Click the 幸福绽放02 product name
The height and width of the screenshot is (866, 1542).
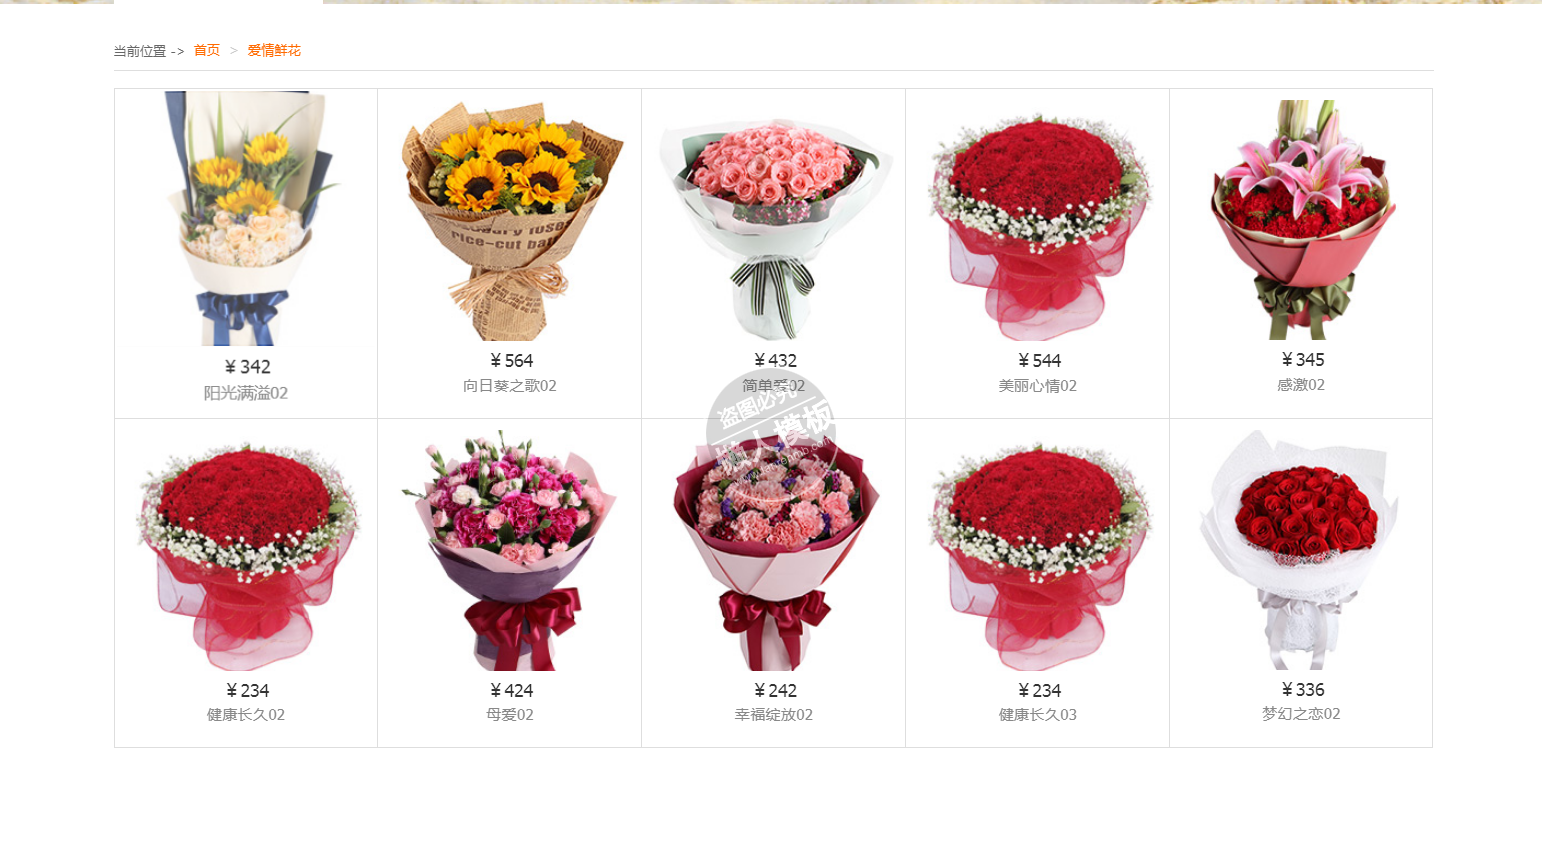[774, 714]
